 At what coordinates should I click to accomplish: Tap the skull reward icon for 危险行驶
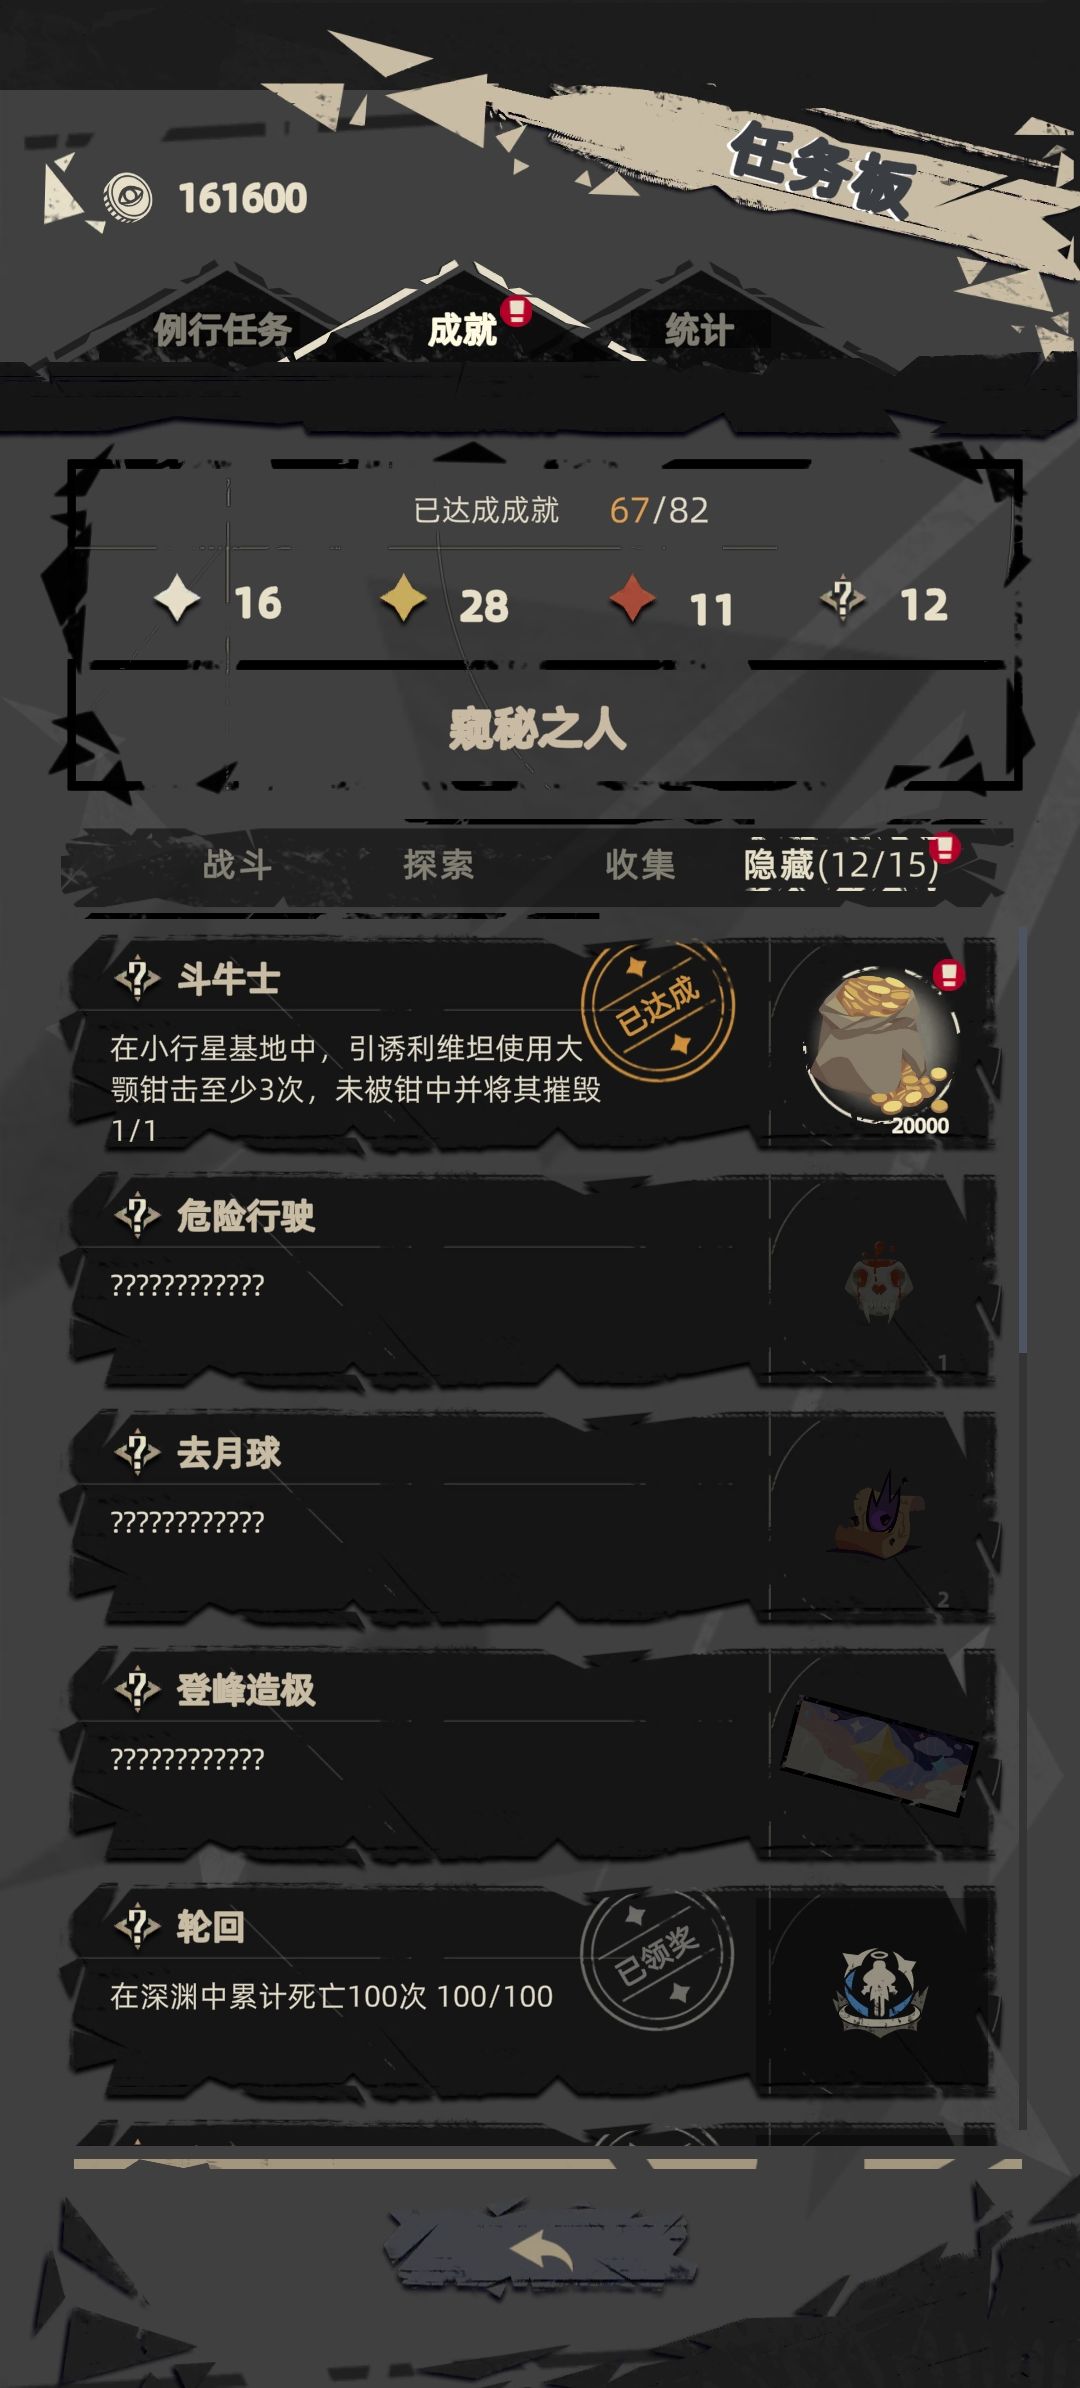click(879, 1282)
